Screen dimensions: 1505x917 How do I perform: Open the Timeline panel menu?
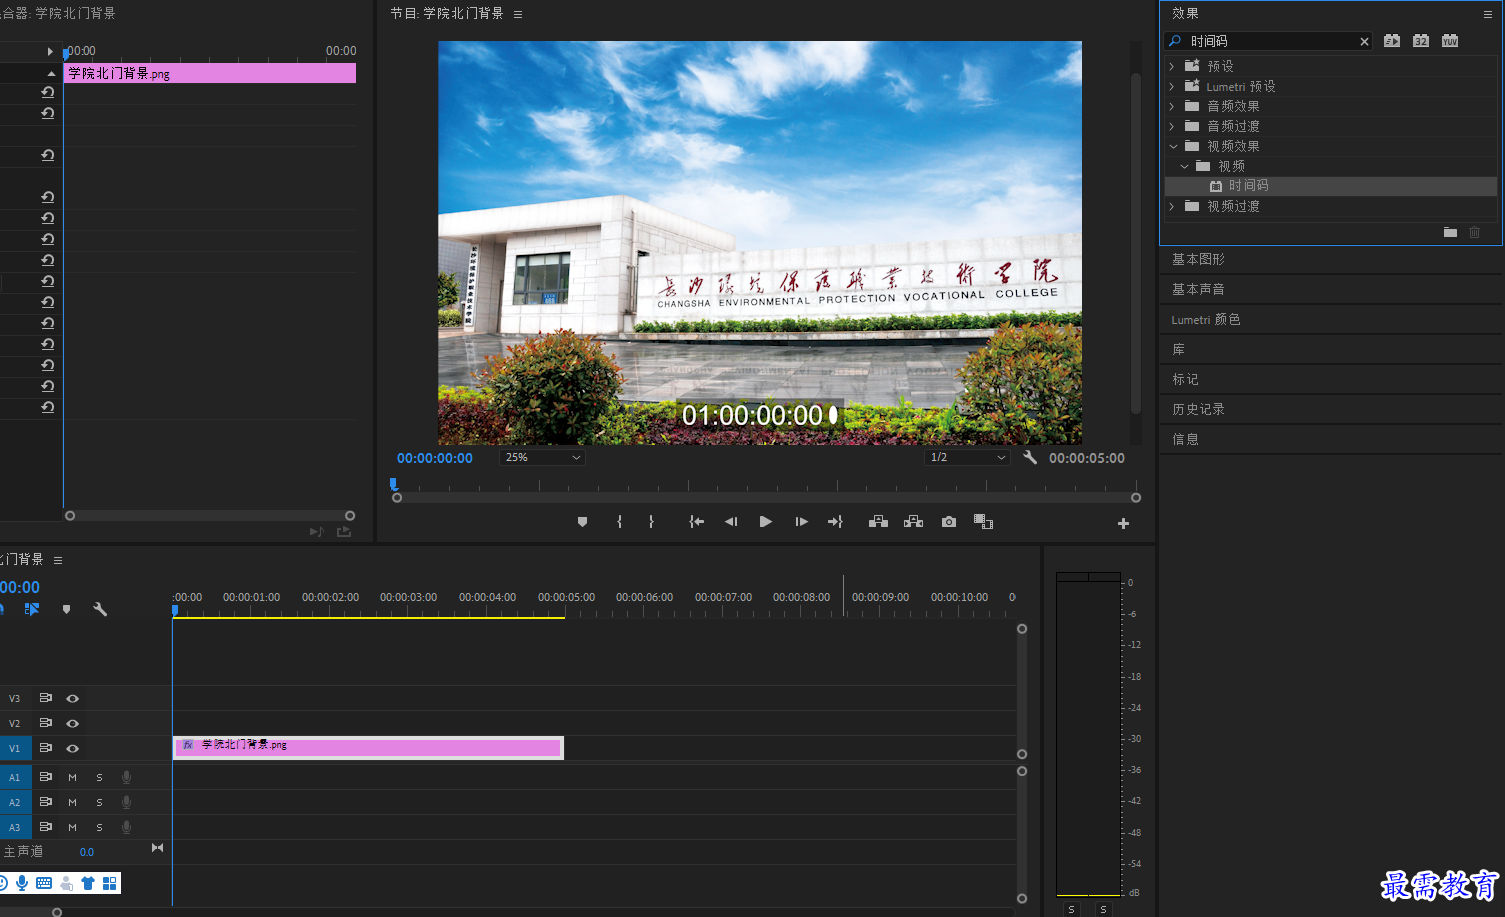click(58, 560)
